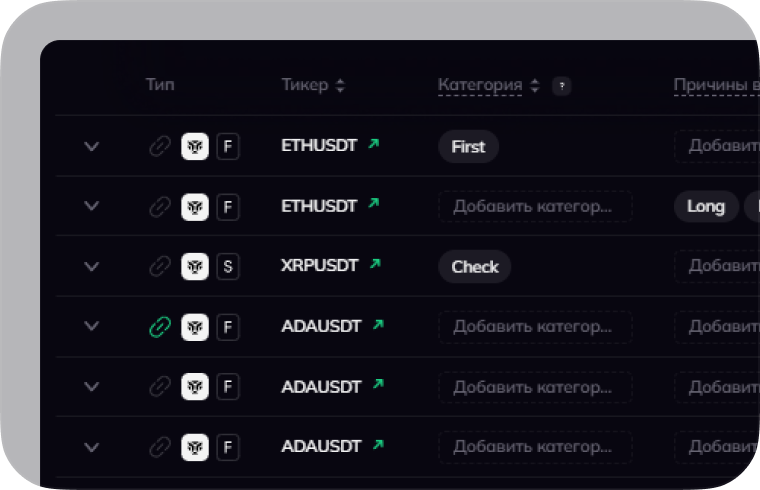Click the green link icon in ADAUSDT row

[x=160, y=326]
